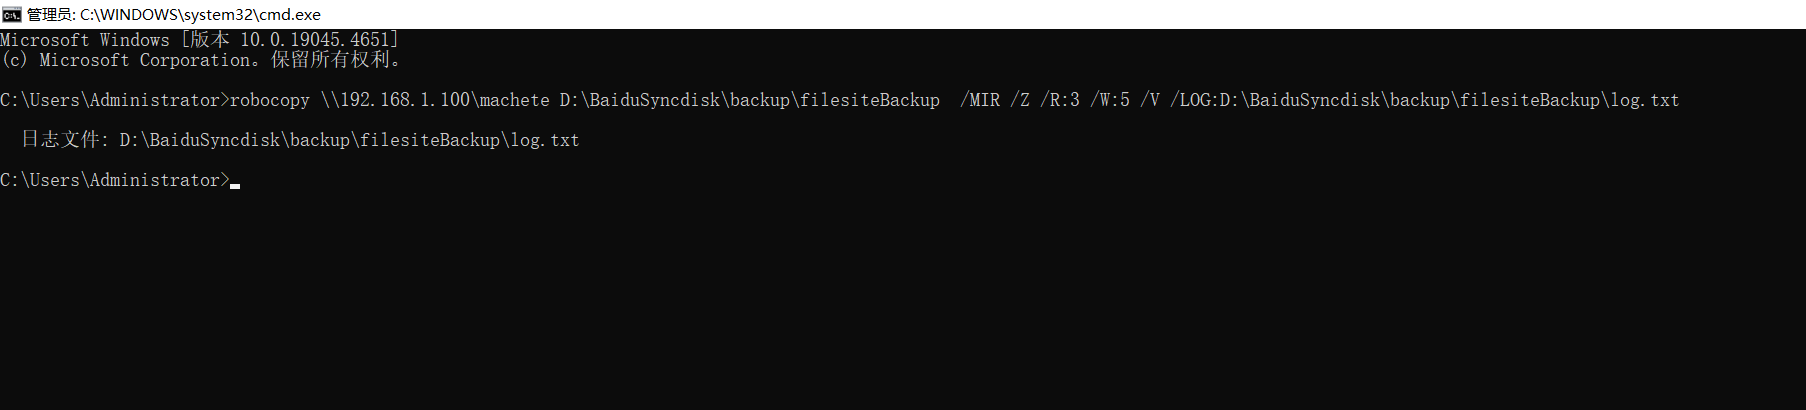Click the empty black console area below prompt
Viewport: 1806px width, 410px height.
point(903,300)
